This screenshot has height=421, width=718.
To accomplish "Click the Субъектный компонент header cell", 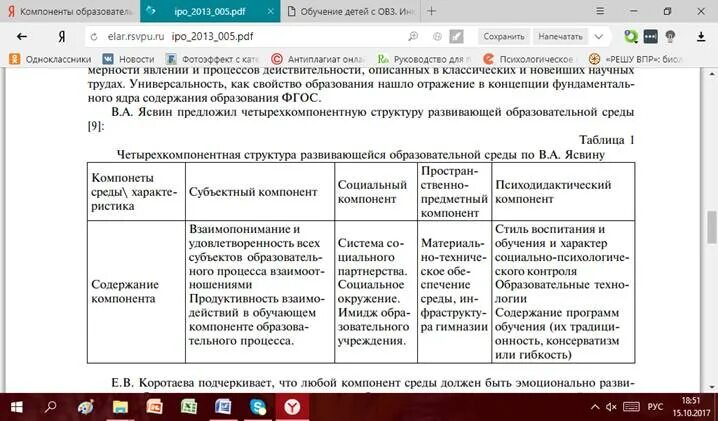I will (260, 191).
